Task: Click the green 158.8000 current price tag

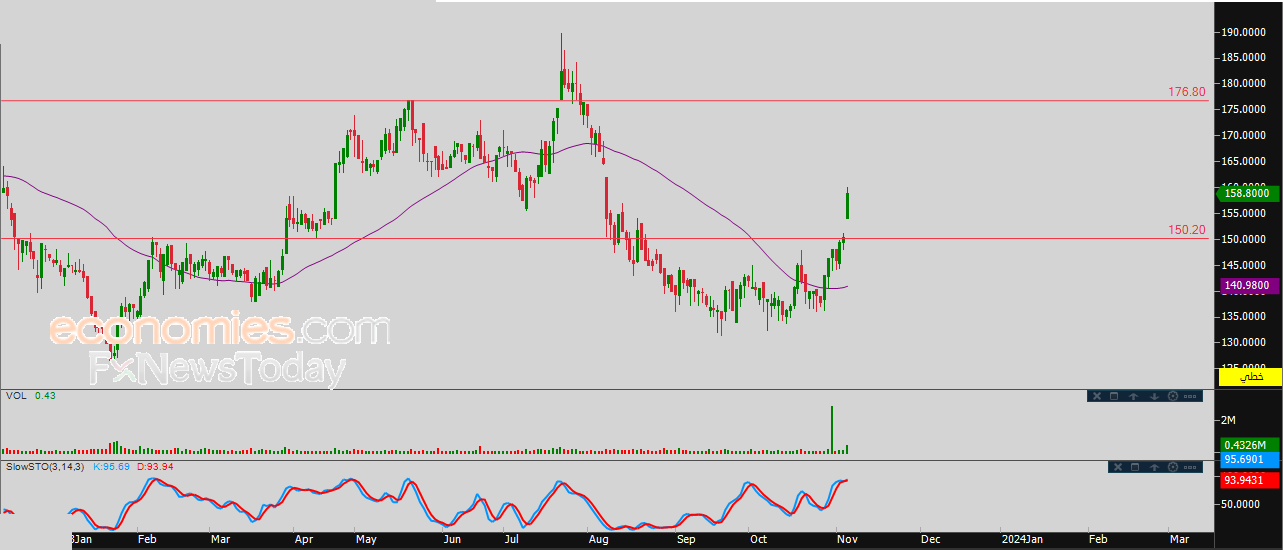Action: (1250, 195)
